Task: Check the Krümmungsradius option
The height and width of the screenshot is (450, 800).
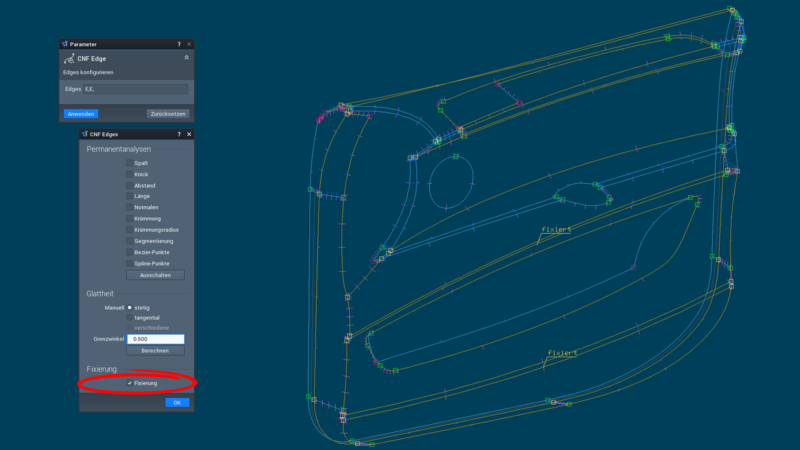Action: pos(129,230)
